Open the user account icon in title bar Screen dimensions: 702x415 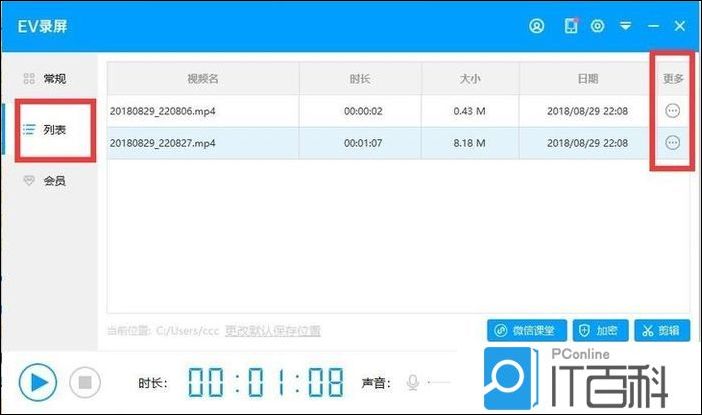click(x=536, y=26)
